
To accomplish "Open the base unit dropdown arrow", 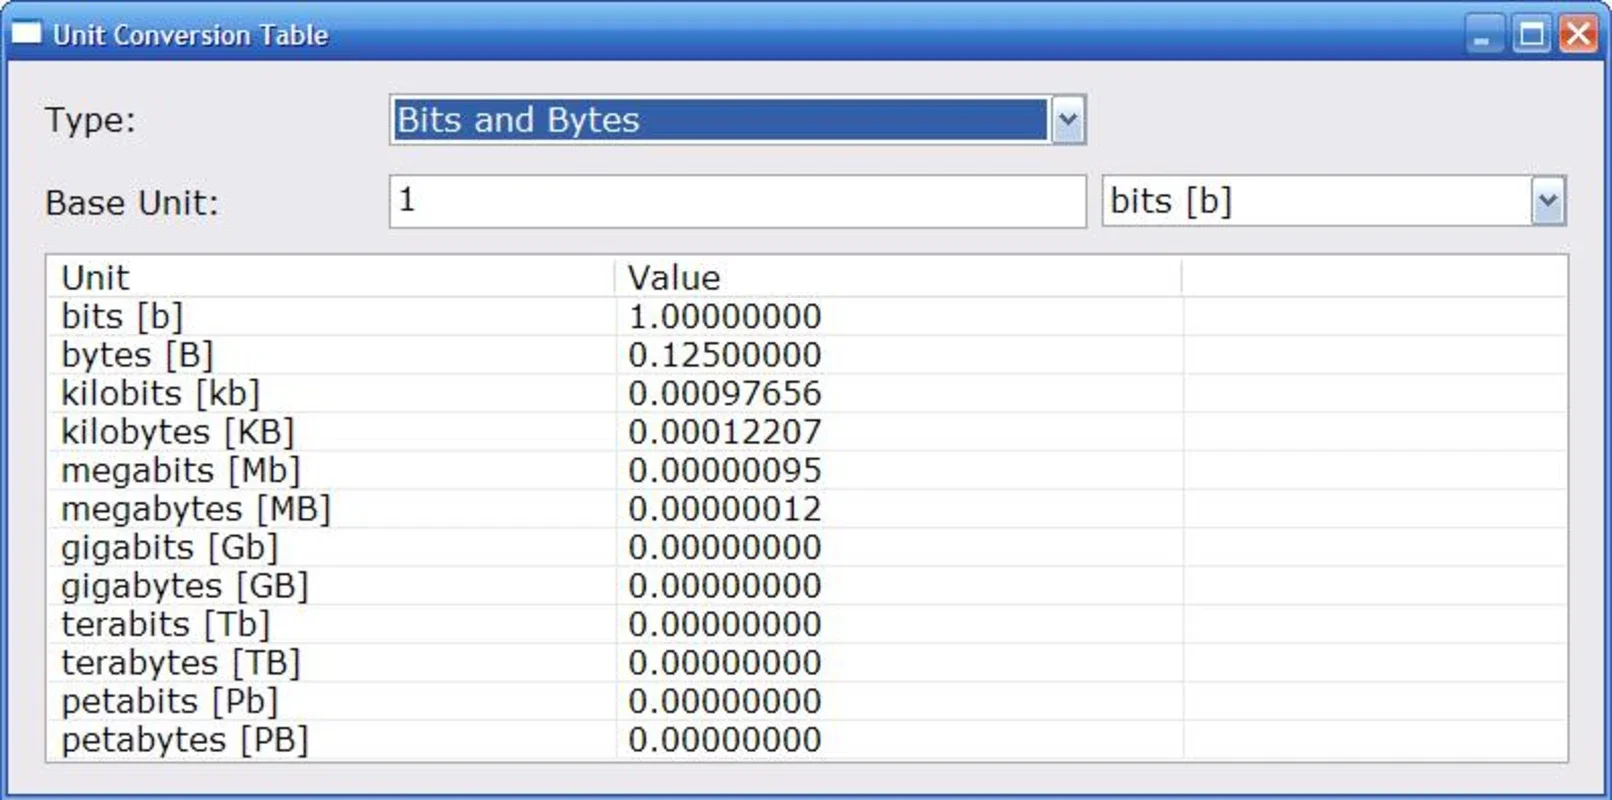I will click(x=1547, y=201).
